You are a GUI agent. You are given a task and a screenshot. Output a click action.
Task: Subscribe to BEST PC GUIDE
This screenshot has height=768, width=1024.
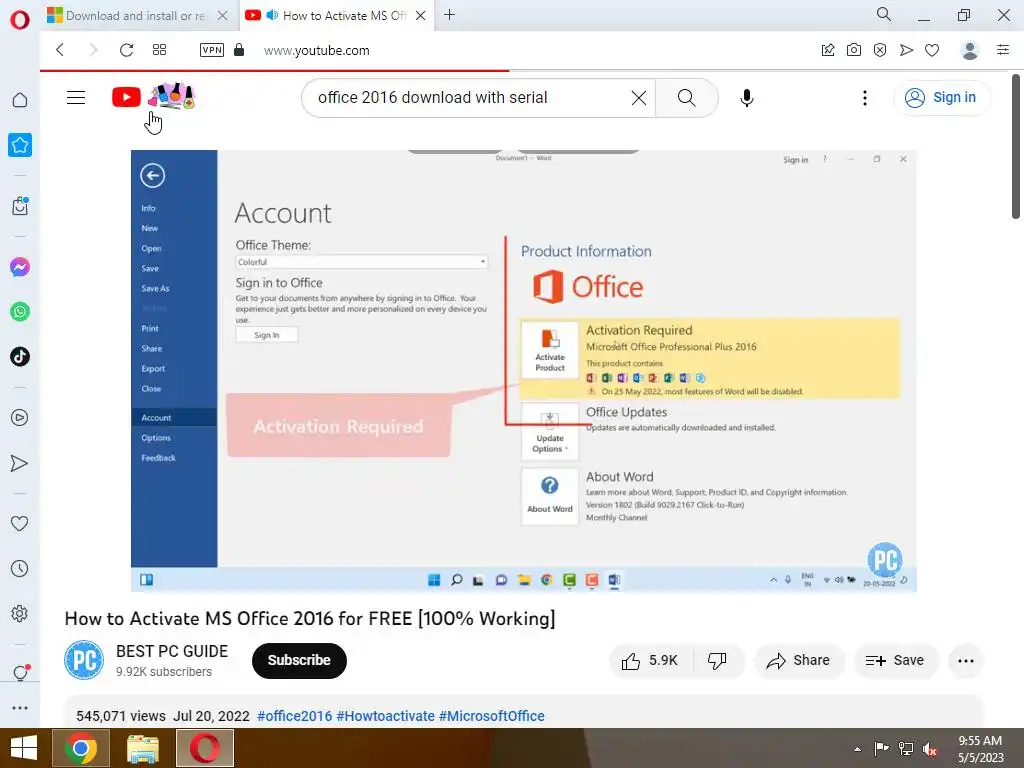coord(299,660)
